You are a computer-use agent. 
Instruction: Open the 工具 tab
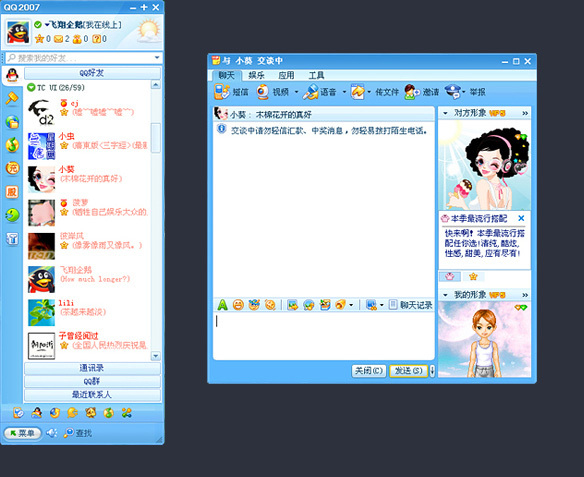pos(316,75)
